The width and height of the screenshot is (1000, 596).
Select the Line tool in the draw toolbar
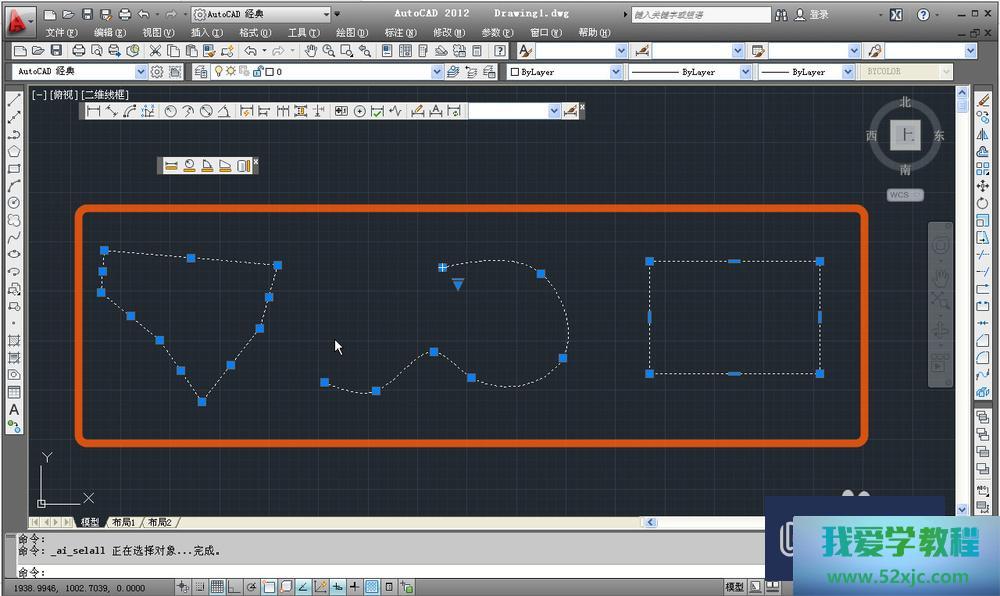point(14,100)
